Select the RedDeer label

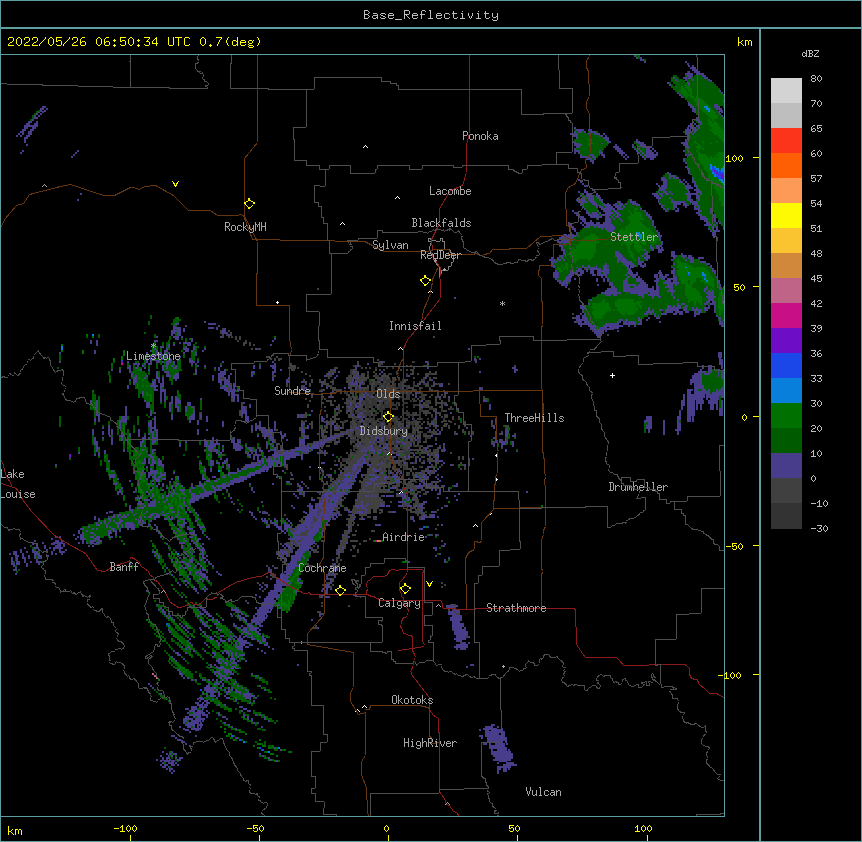[x=440, y=255]
